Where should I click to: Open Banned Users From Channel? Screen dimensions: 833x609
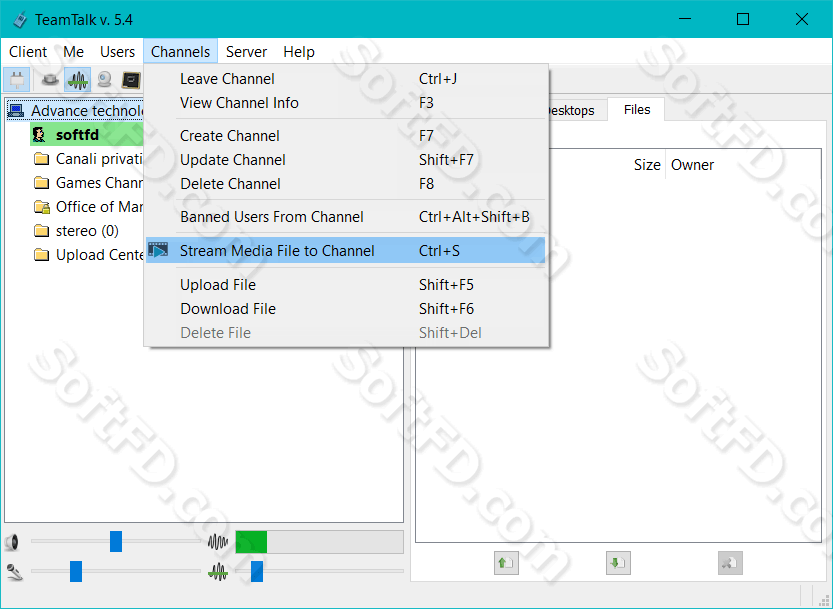tap(346, 217)
